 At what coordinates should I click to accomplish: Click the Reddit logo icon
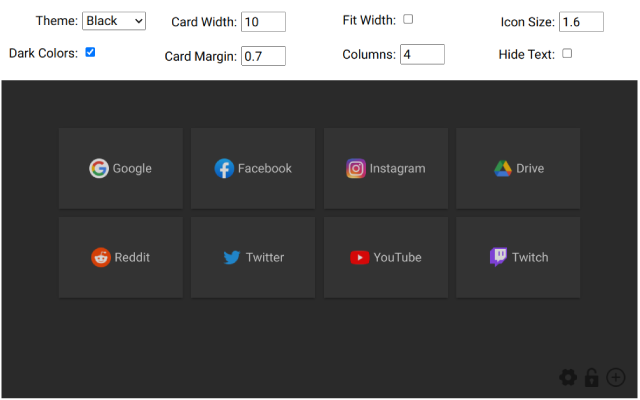pyautogui.click(x=101, y=257)
